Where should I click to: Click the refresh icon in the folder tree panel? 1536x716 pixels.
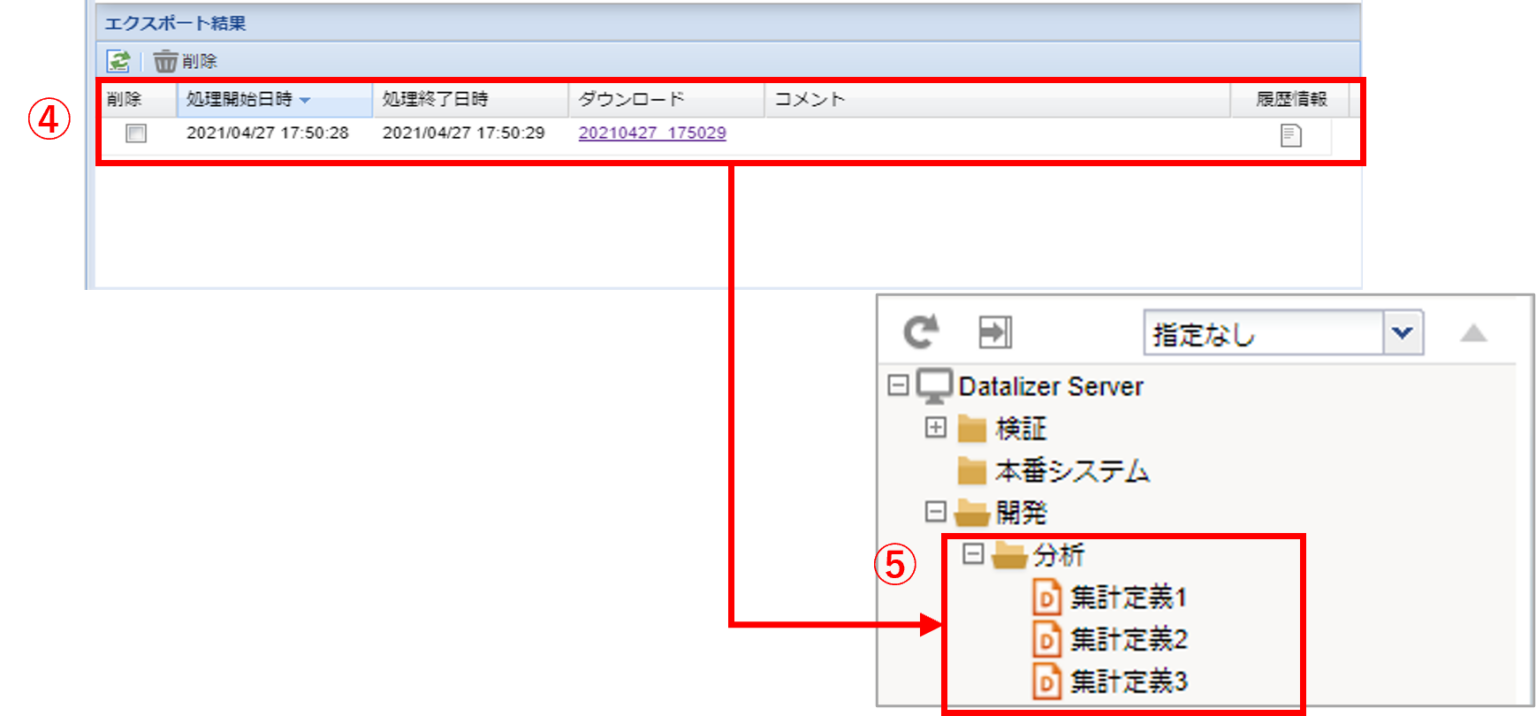tap(920, 332)
